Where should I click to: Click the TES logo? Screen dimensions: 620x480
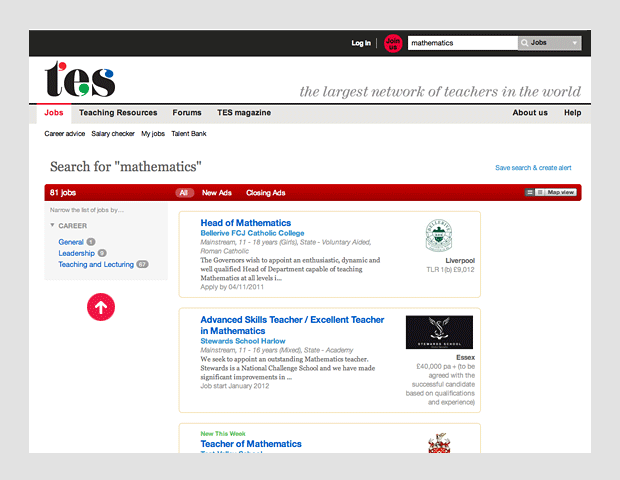pos(79,80)
